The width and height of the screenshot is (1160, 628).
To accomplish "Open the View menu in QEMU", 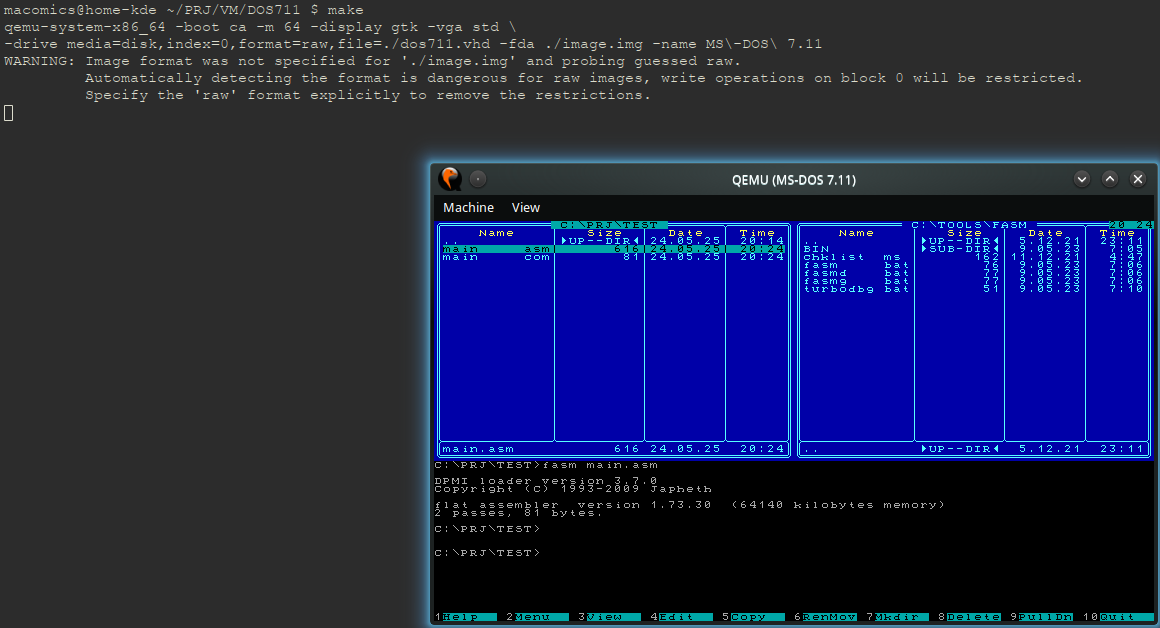I will point(526,208).
